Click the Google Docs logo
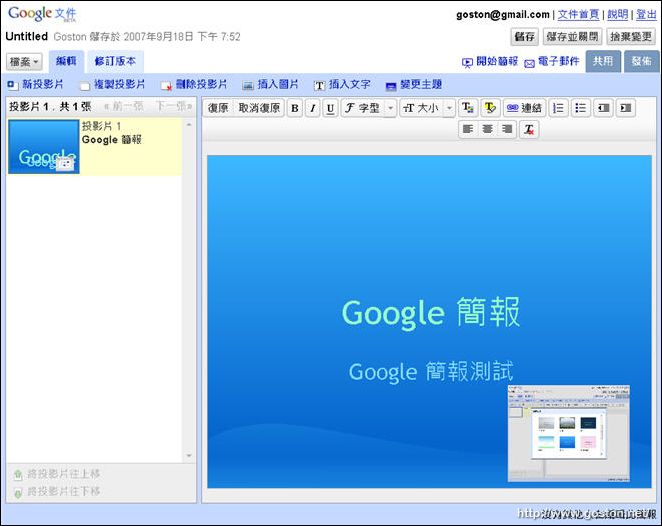The image size is (662, 526). [42, 14]
